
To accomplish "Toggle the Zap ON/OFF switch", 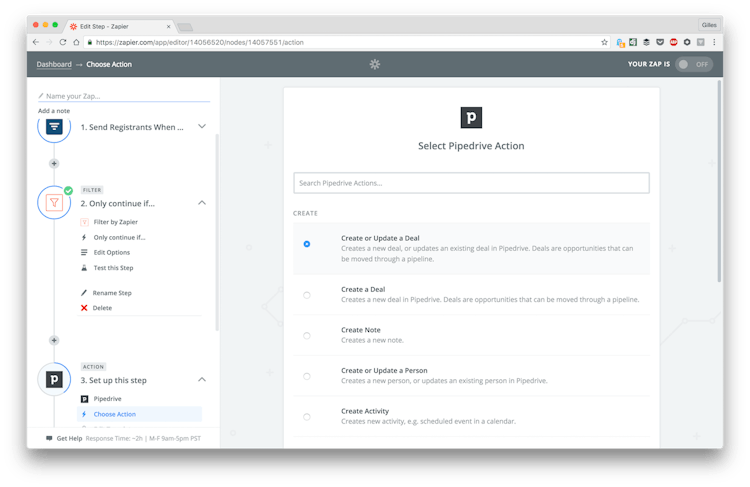I will (694, 64).
